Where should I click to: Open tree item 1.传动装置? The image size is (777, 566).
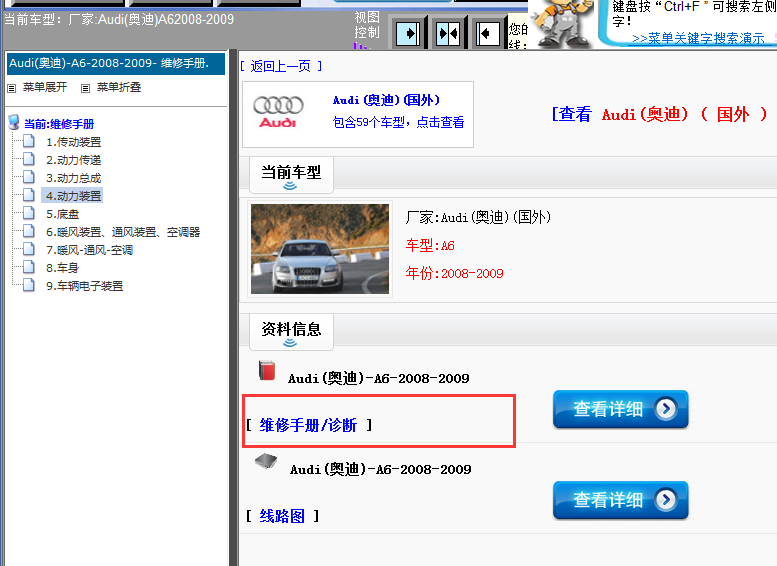pyautogui.click(x=74, y=142)
